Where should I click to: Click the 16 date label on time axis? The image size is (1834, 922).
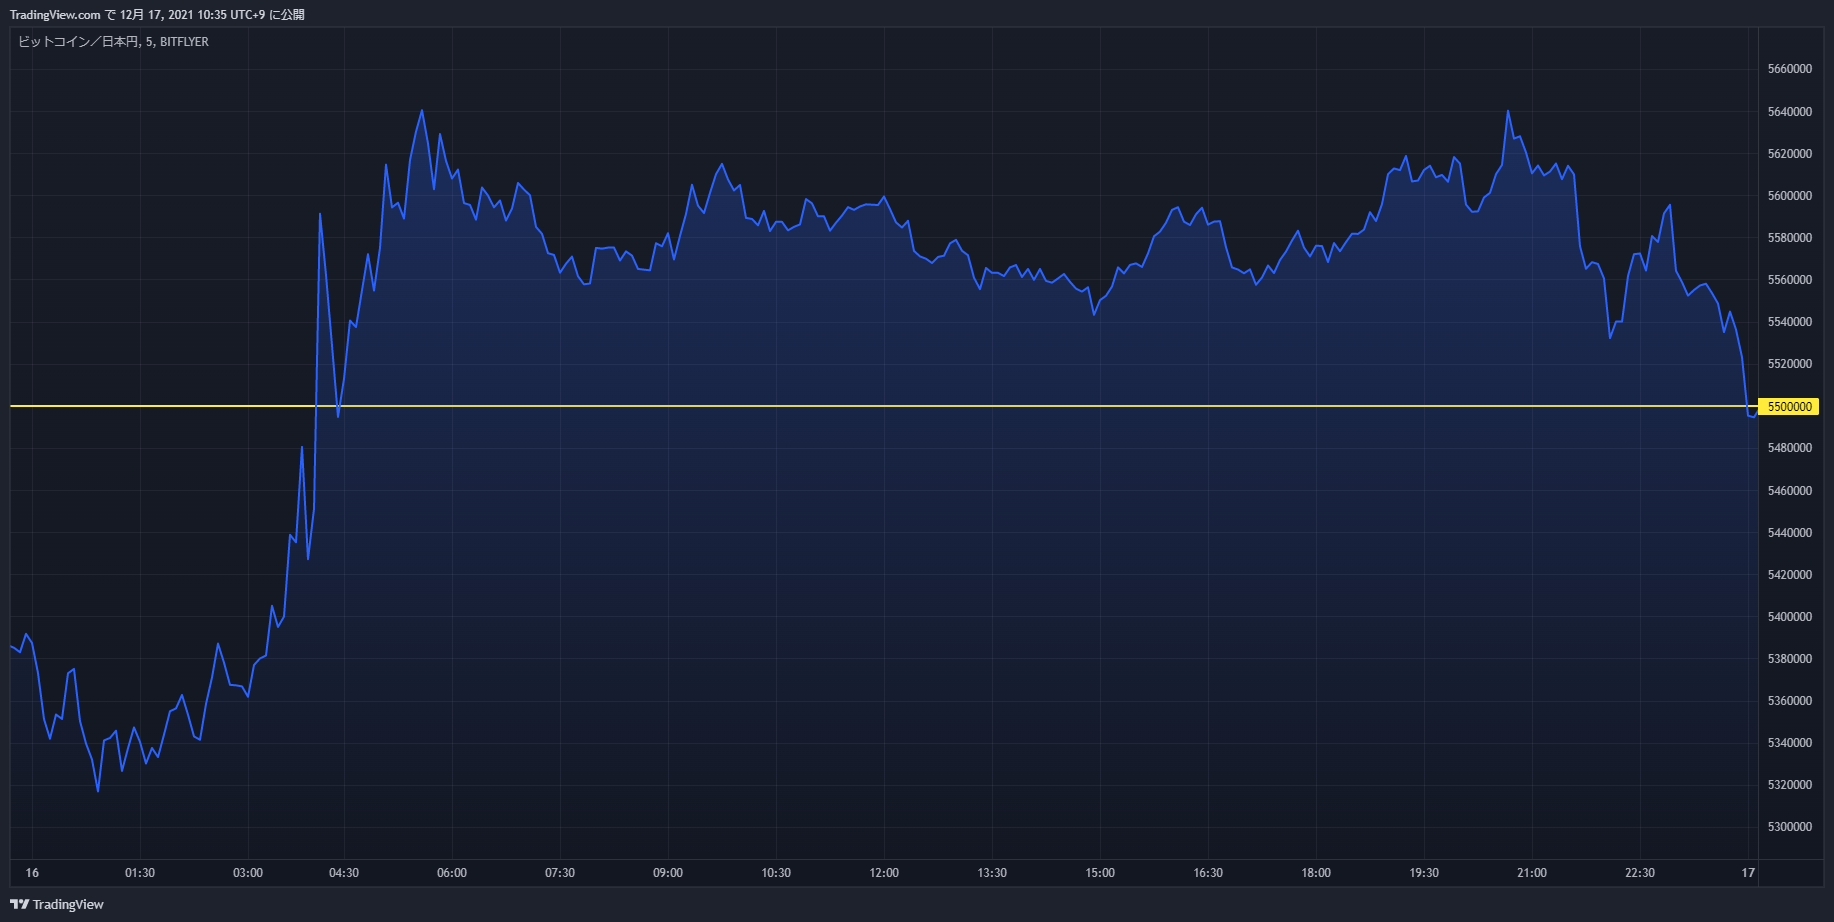pyautogui.click(x=32, y=873)
